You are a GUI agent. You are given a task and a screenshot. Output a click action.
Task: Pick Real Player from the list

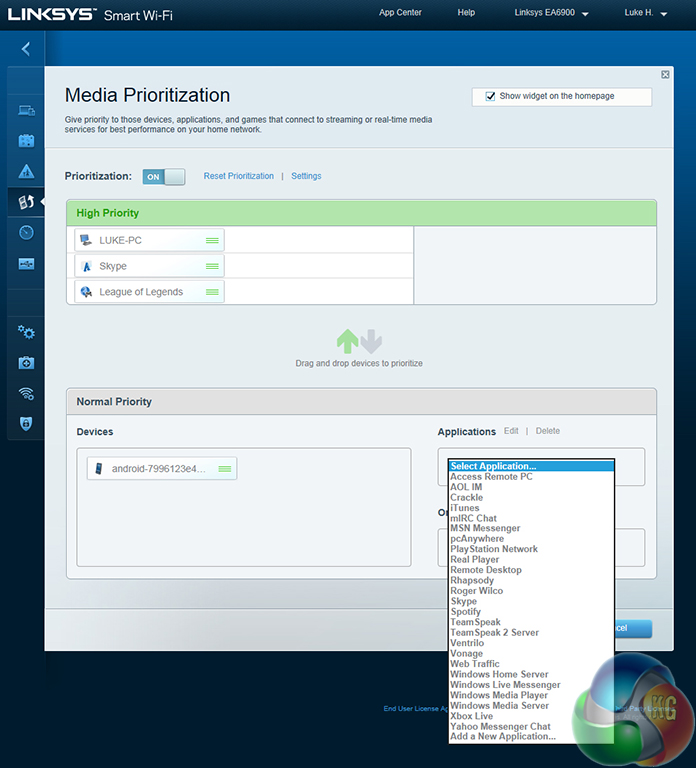pyautogui.click(x=531, y=559)
